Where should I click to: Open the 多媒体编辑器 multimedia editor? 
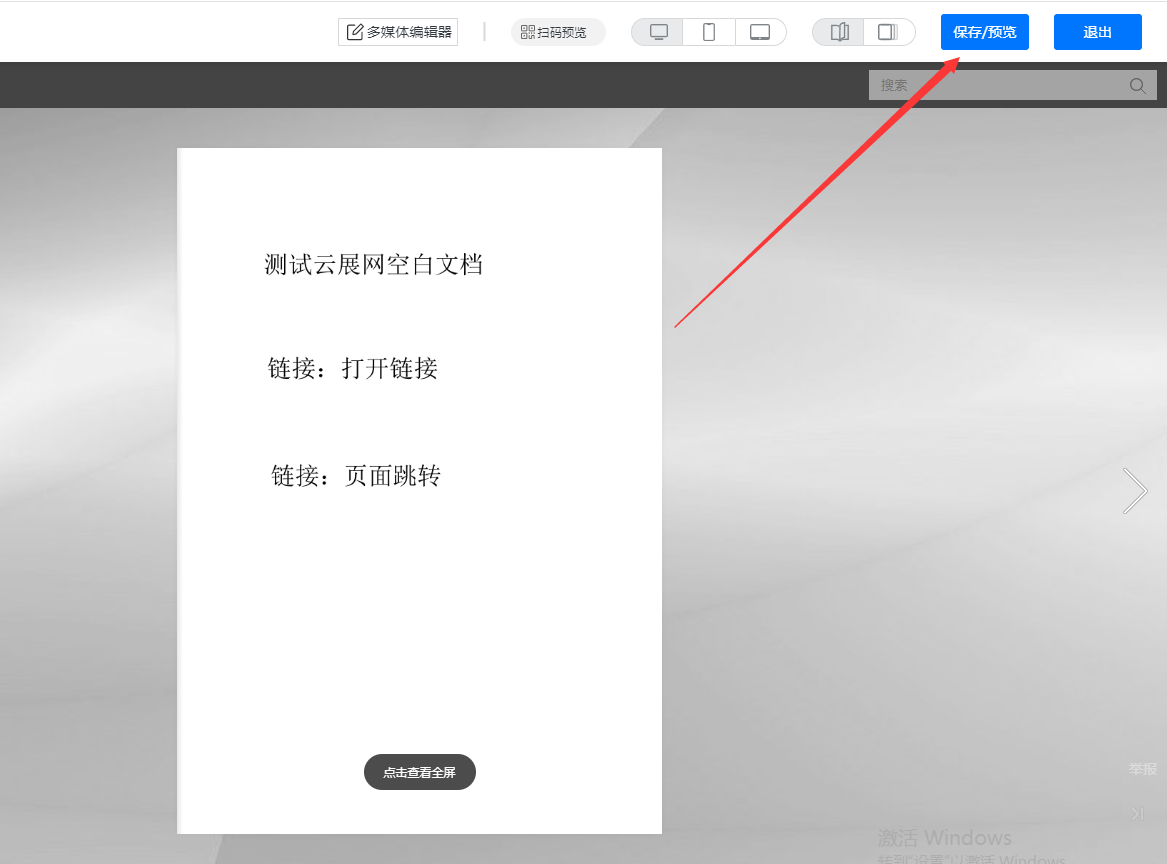(x=398, y=32)
